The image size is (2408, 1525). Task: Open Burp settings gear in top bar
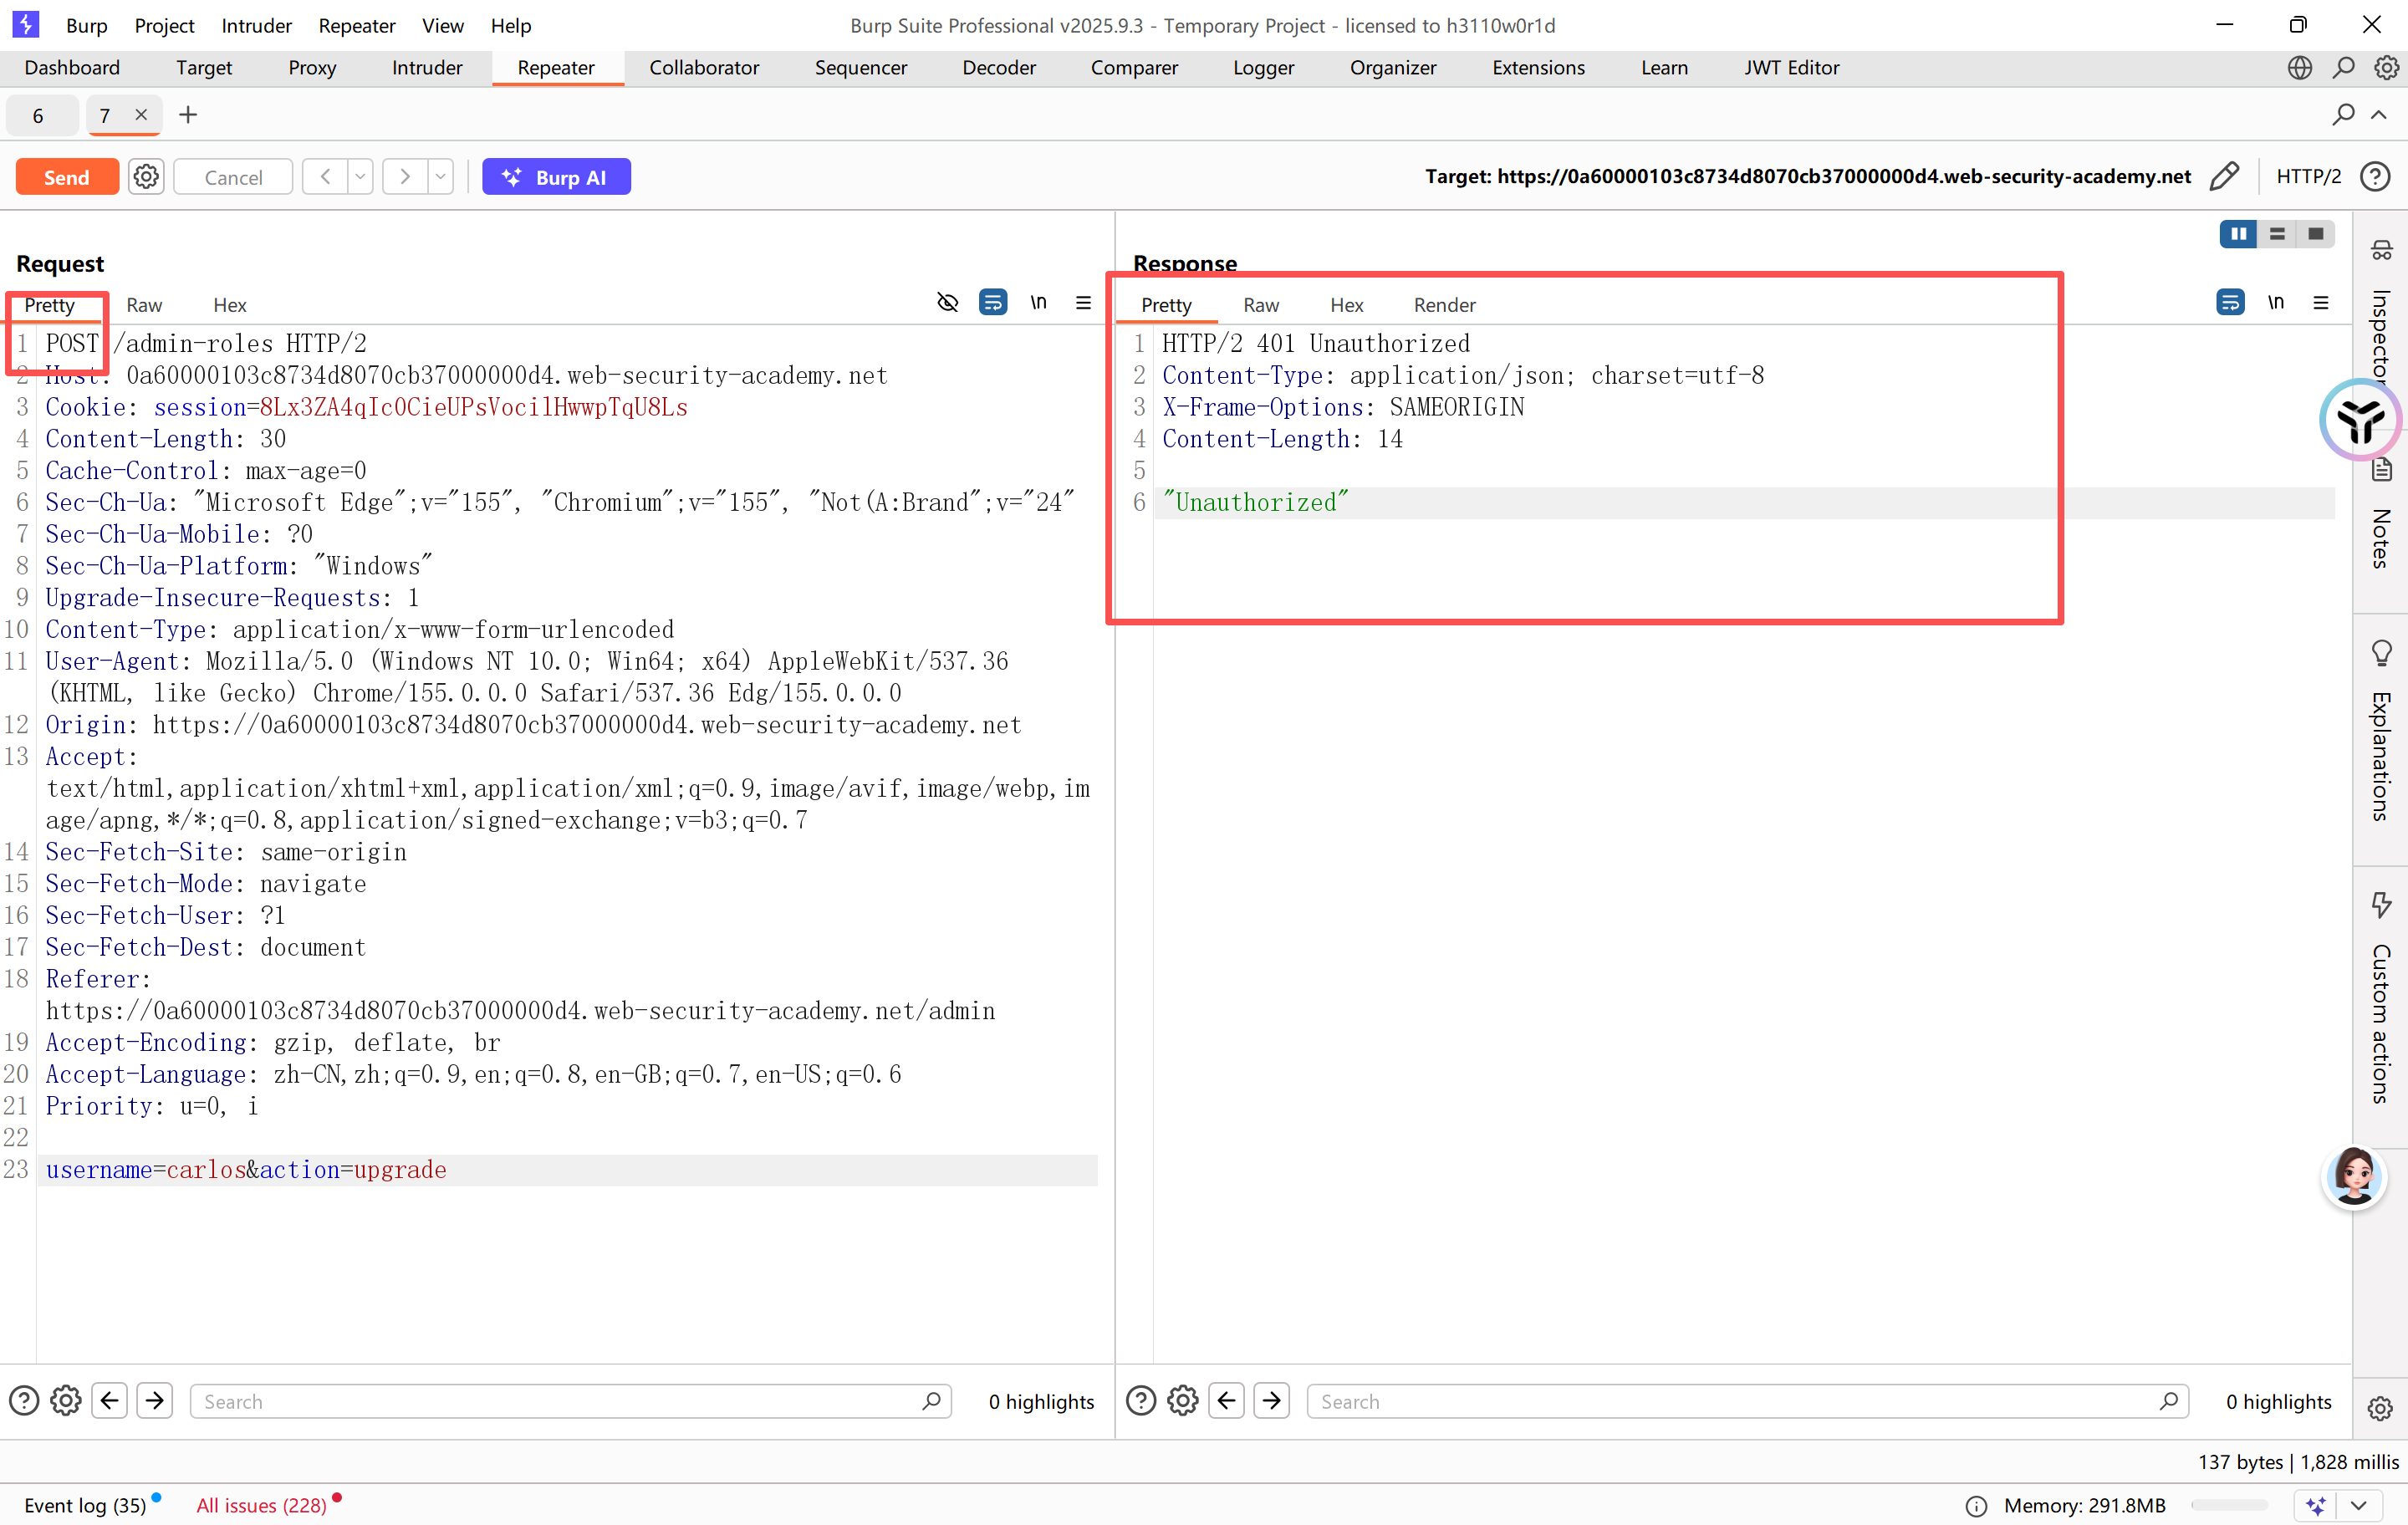click(2386, 68)
